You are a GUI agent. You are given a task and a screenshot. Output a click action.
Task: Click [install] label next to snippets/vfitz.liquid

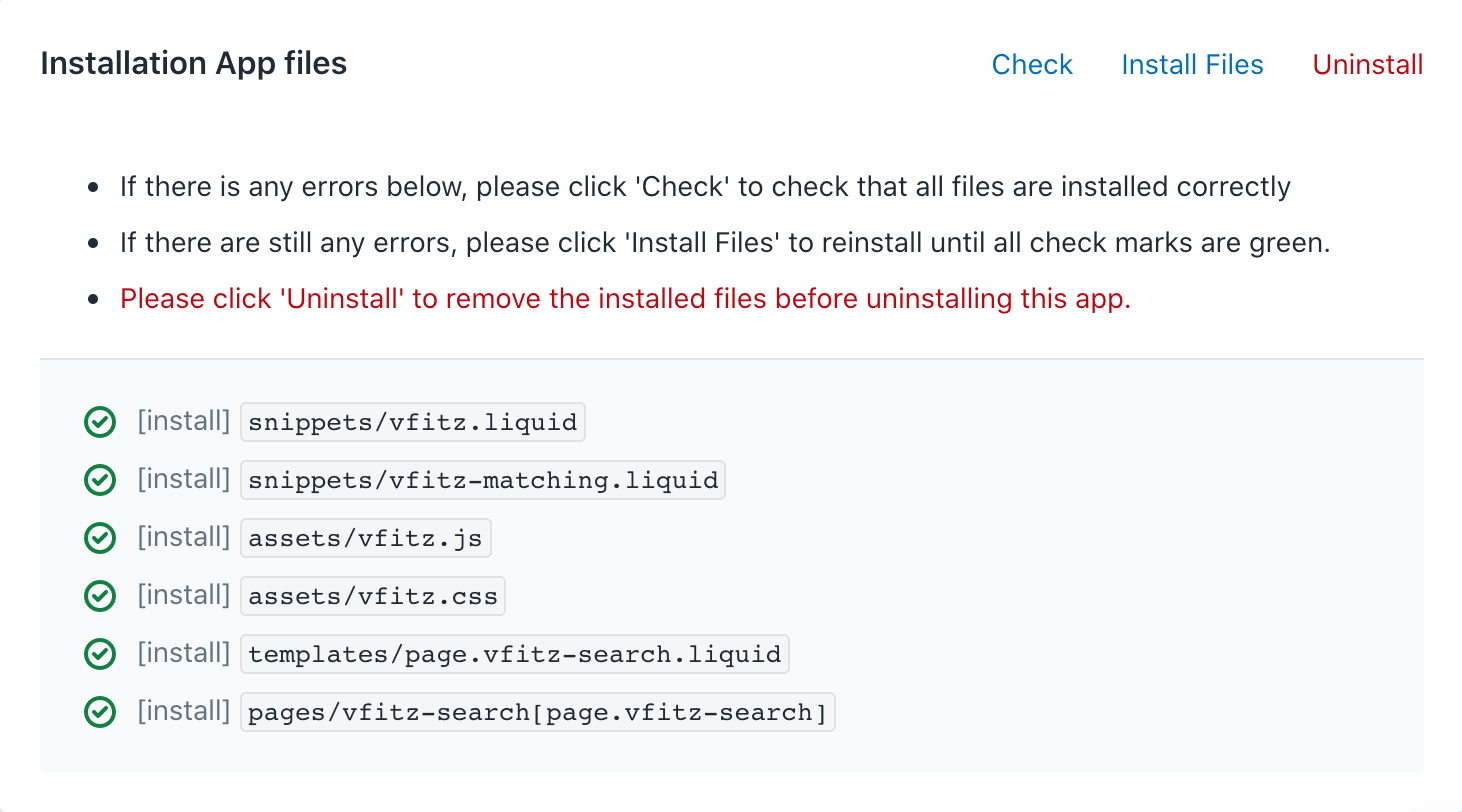pyautogui.click(x=184, y=422)
